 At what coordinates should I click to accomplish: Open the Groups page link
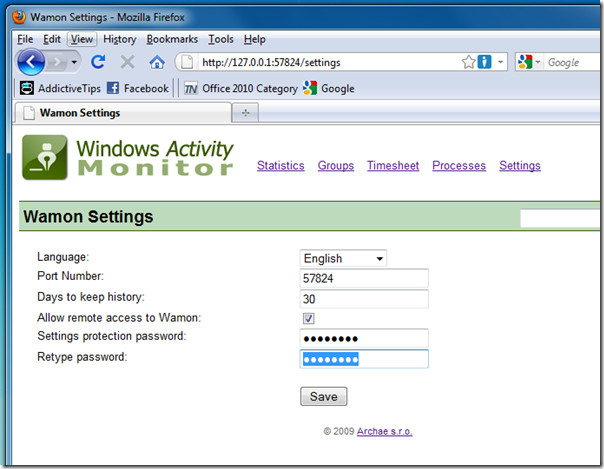click(x=336, y=166)
